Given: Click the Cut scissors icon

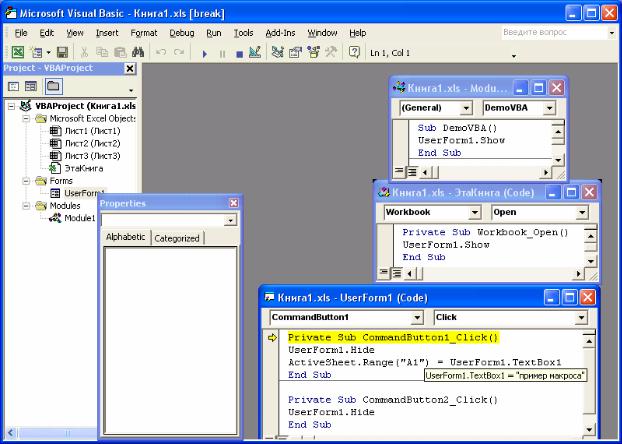Looking at the screenshot, I should pos(84,52).
